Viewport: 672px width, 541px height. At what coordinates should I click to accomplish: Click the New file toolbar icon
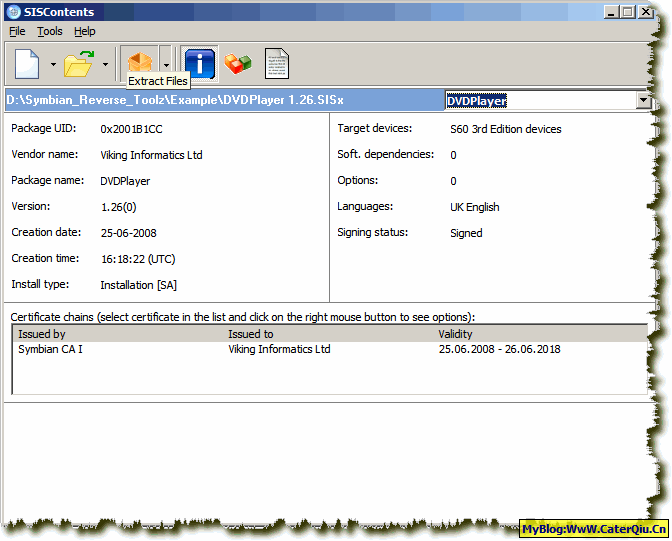[27, 64]
